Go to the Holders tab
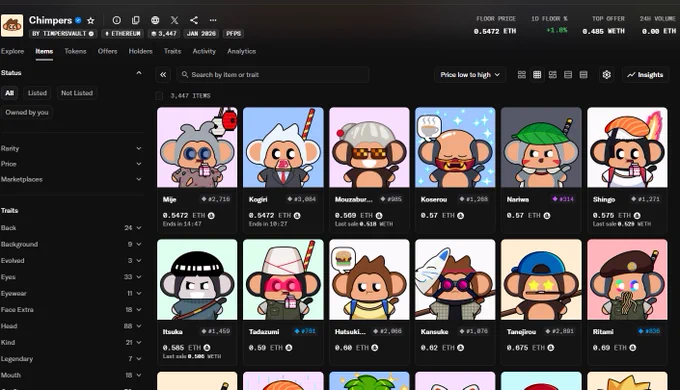 pyautogui.click(x=141, y=51)
